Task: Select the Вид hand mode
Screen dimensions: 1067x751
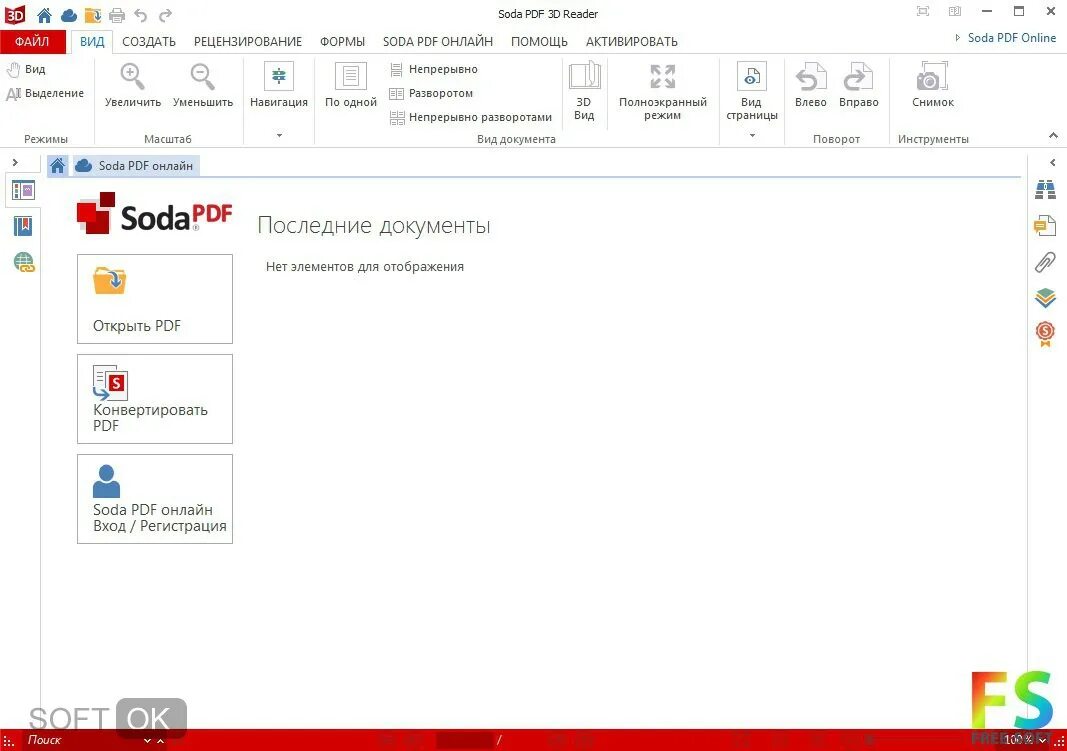Action: 25,69
